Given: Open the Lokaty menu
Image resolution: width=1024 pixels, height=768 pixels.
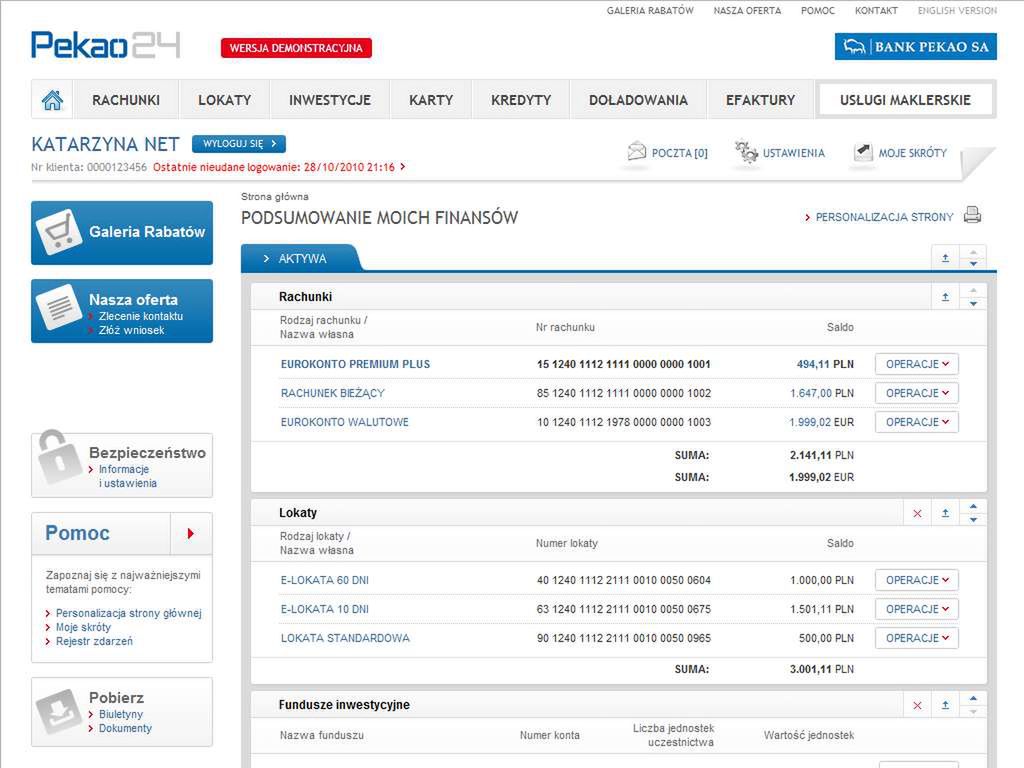Looking at the screenshot, I should pos(225,100).
